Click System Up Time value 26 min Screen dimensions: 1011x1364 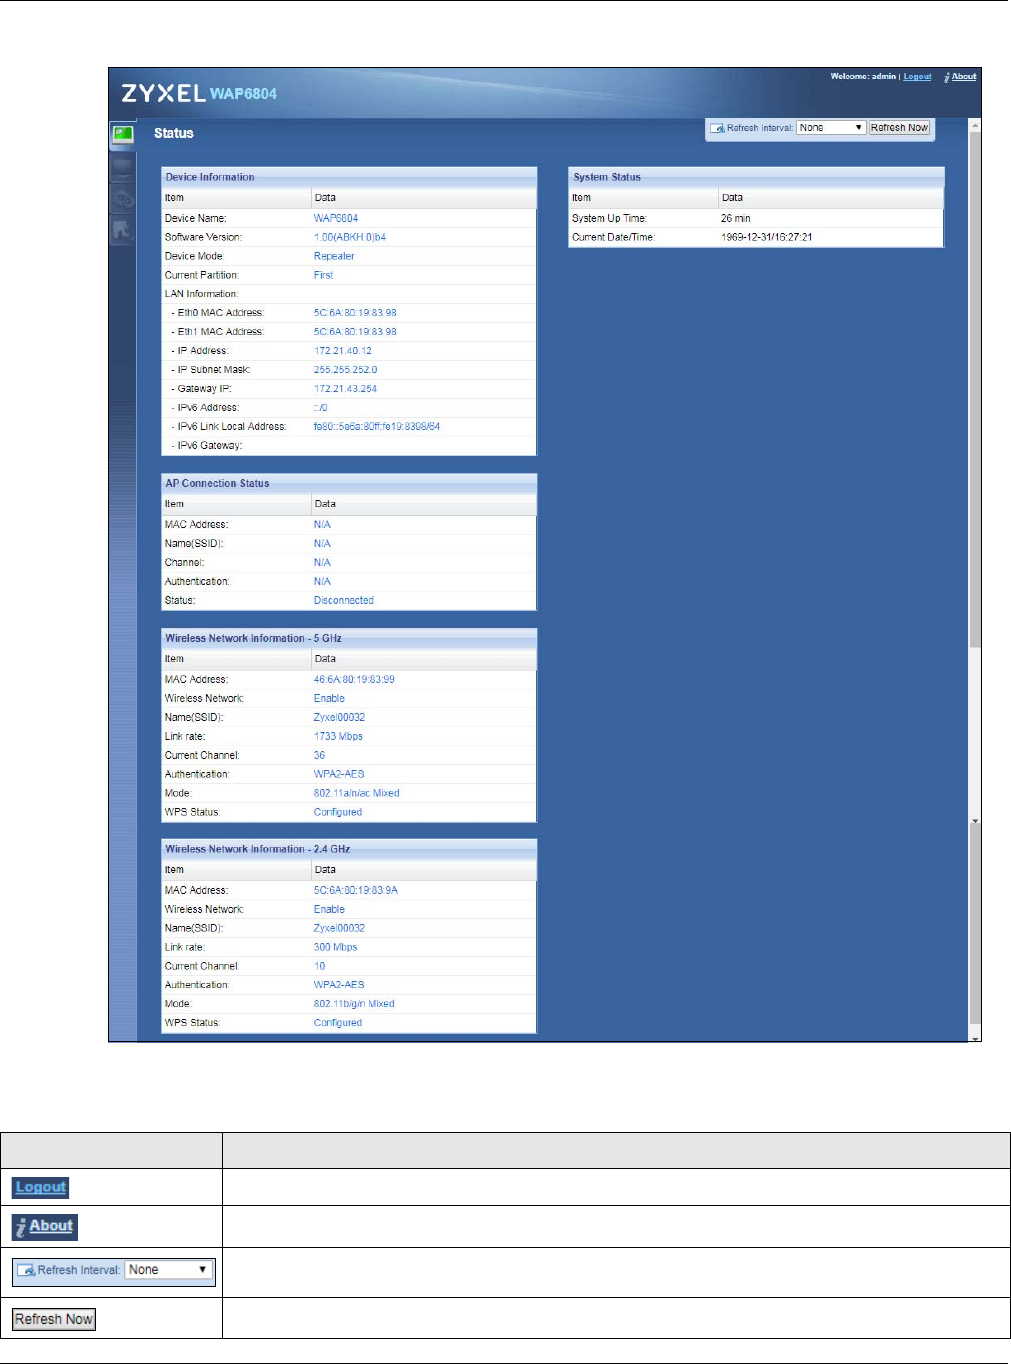pyautogui.click(x=735, y=218)
